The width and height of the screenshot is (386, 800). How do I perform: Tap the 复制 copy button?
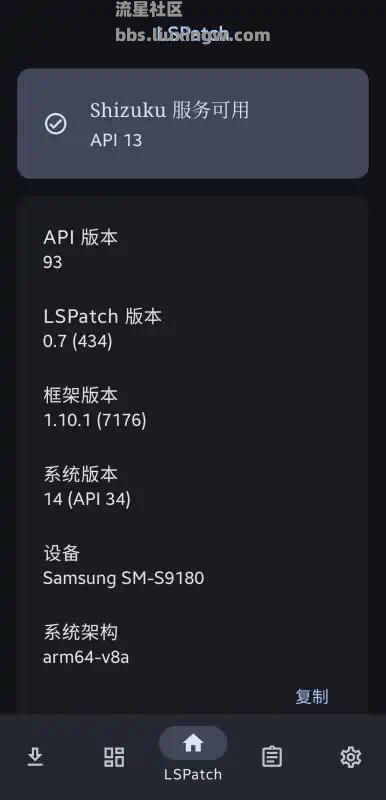(312, 696)
